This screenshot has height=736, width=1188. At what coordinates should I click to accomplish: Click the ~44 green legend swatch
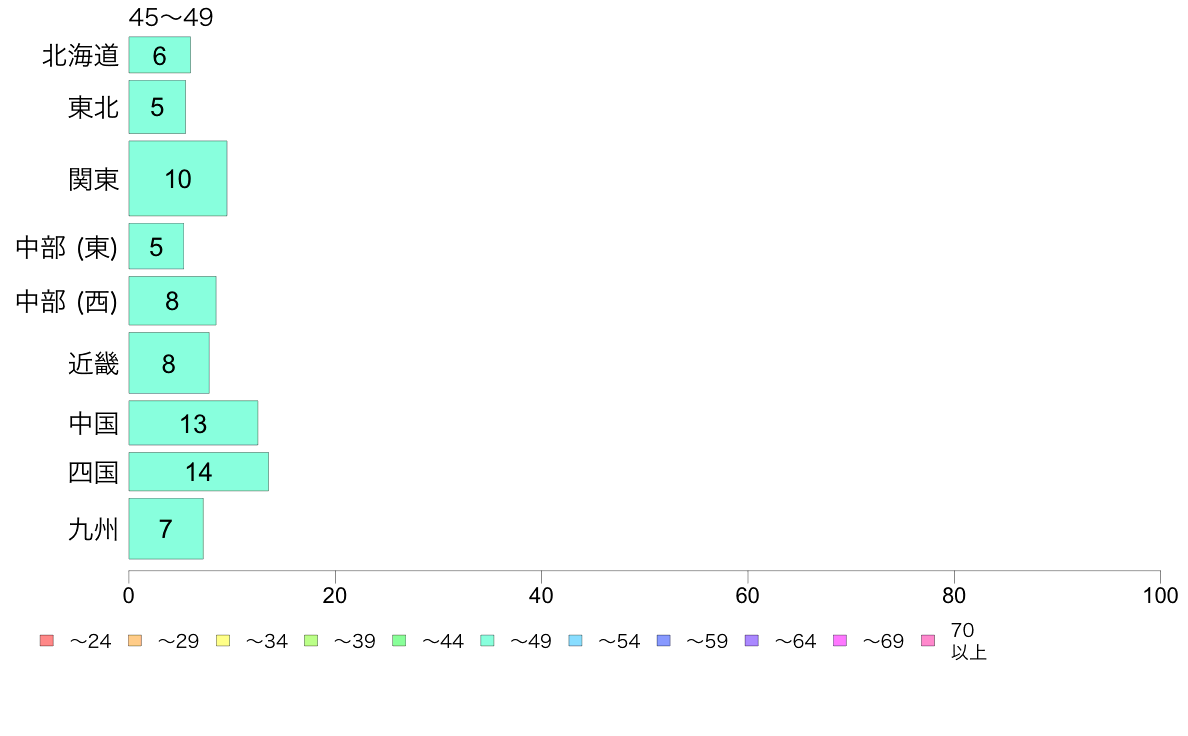399,640
